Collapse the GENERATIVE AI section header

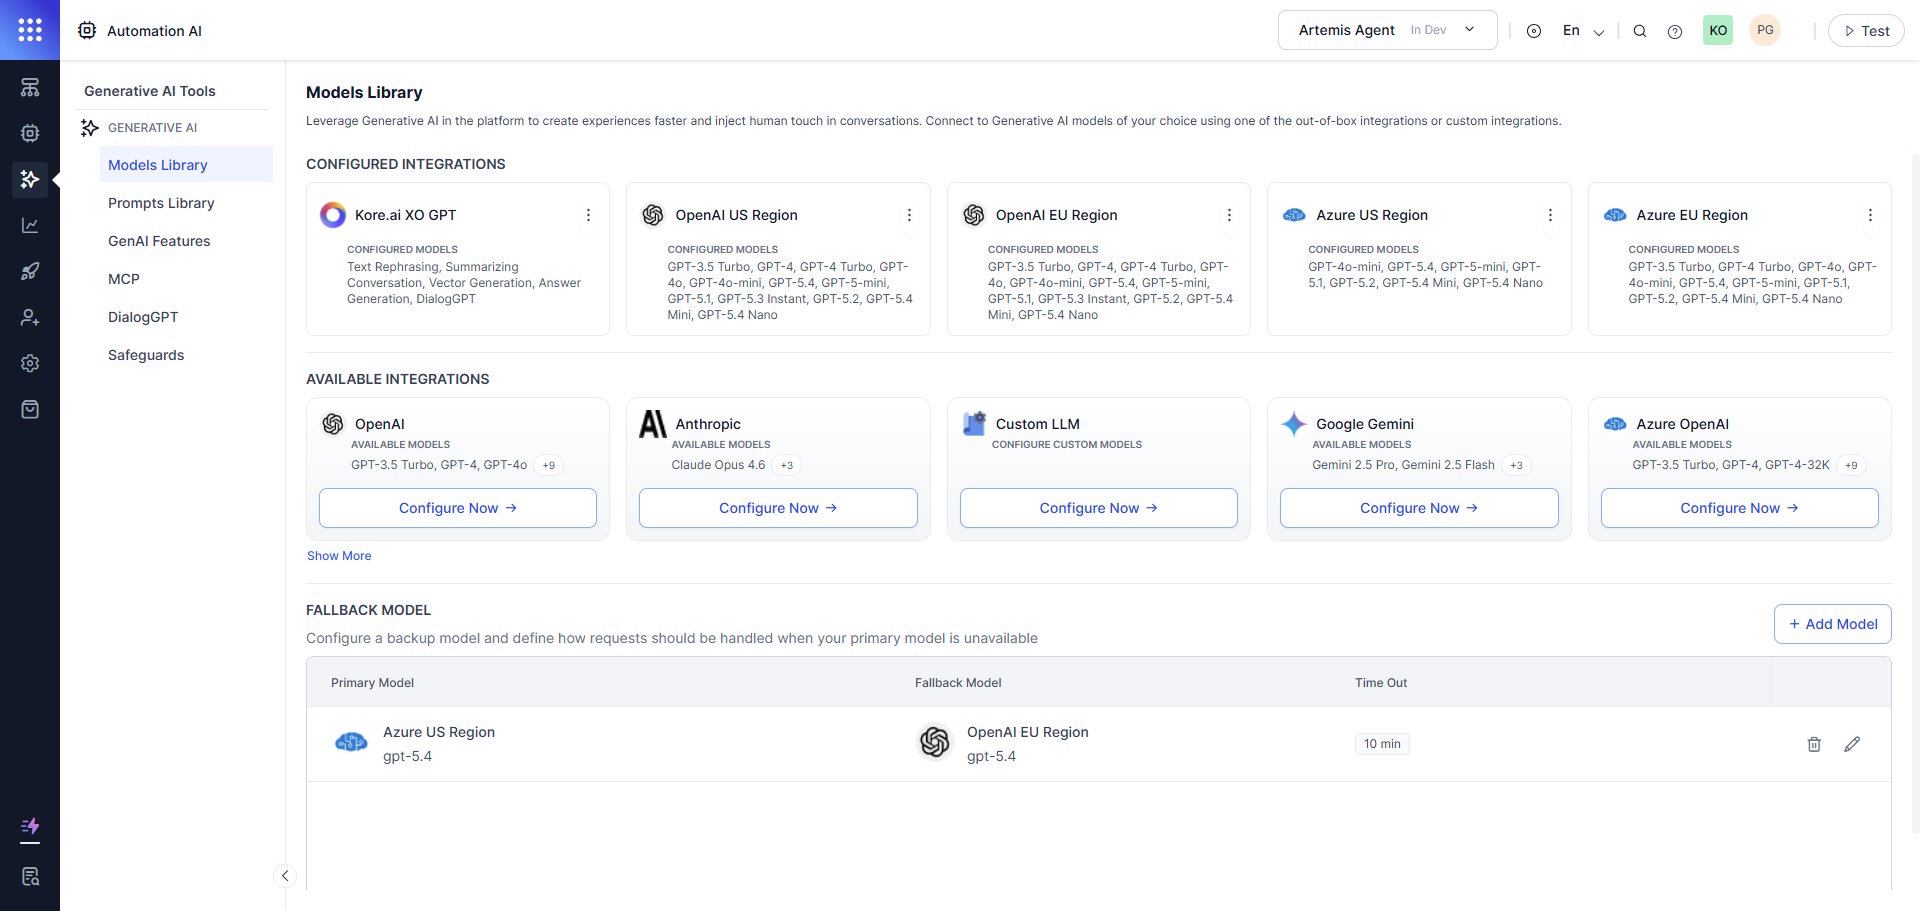[x=152, y=128]
